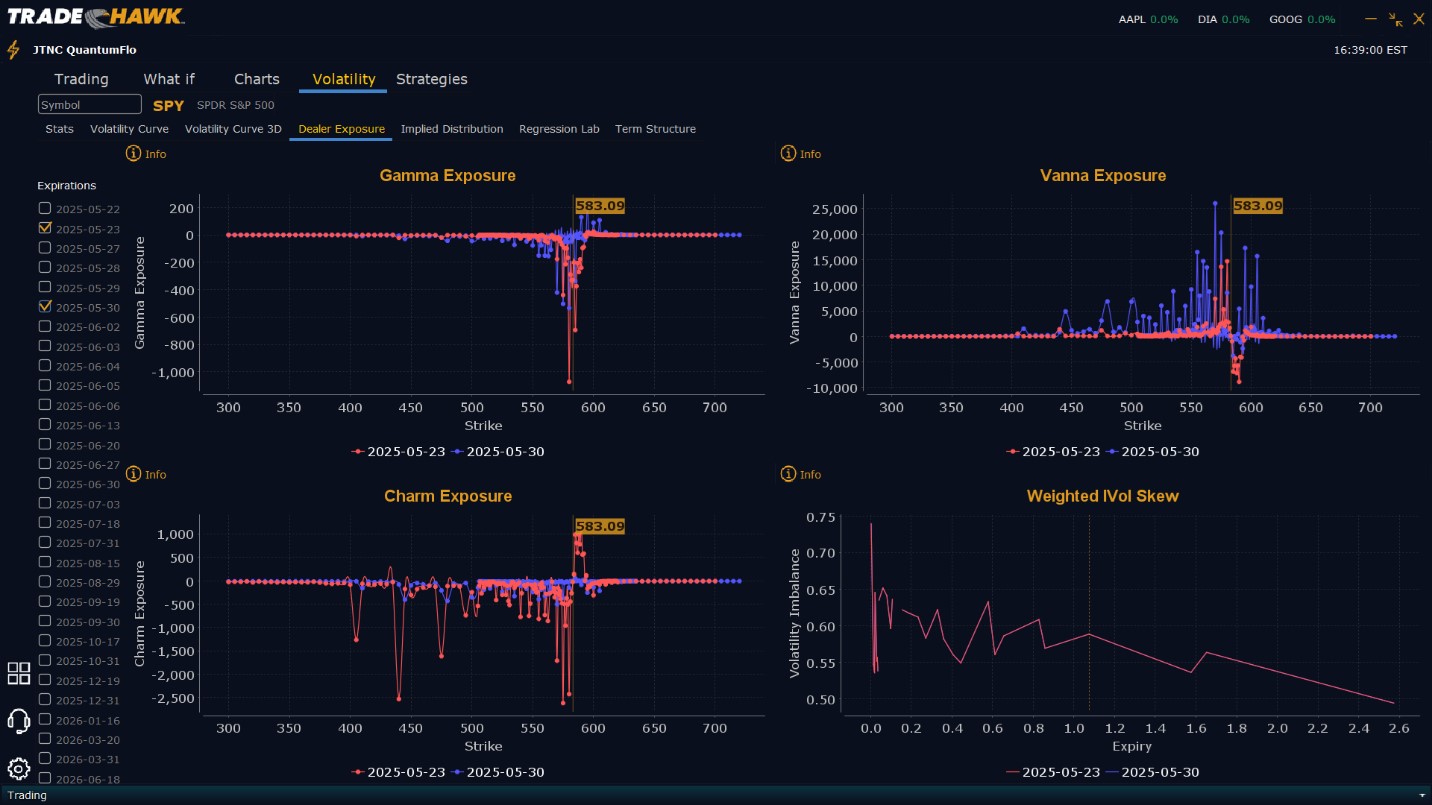Open the Volatility Curve sub-tab
The height and width of the screenshot is (805, 1432).
129,129
